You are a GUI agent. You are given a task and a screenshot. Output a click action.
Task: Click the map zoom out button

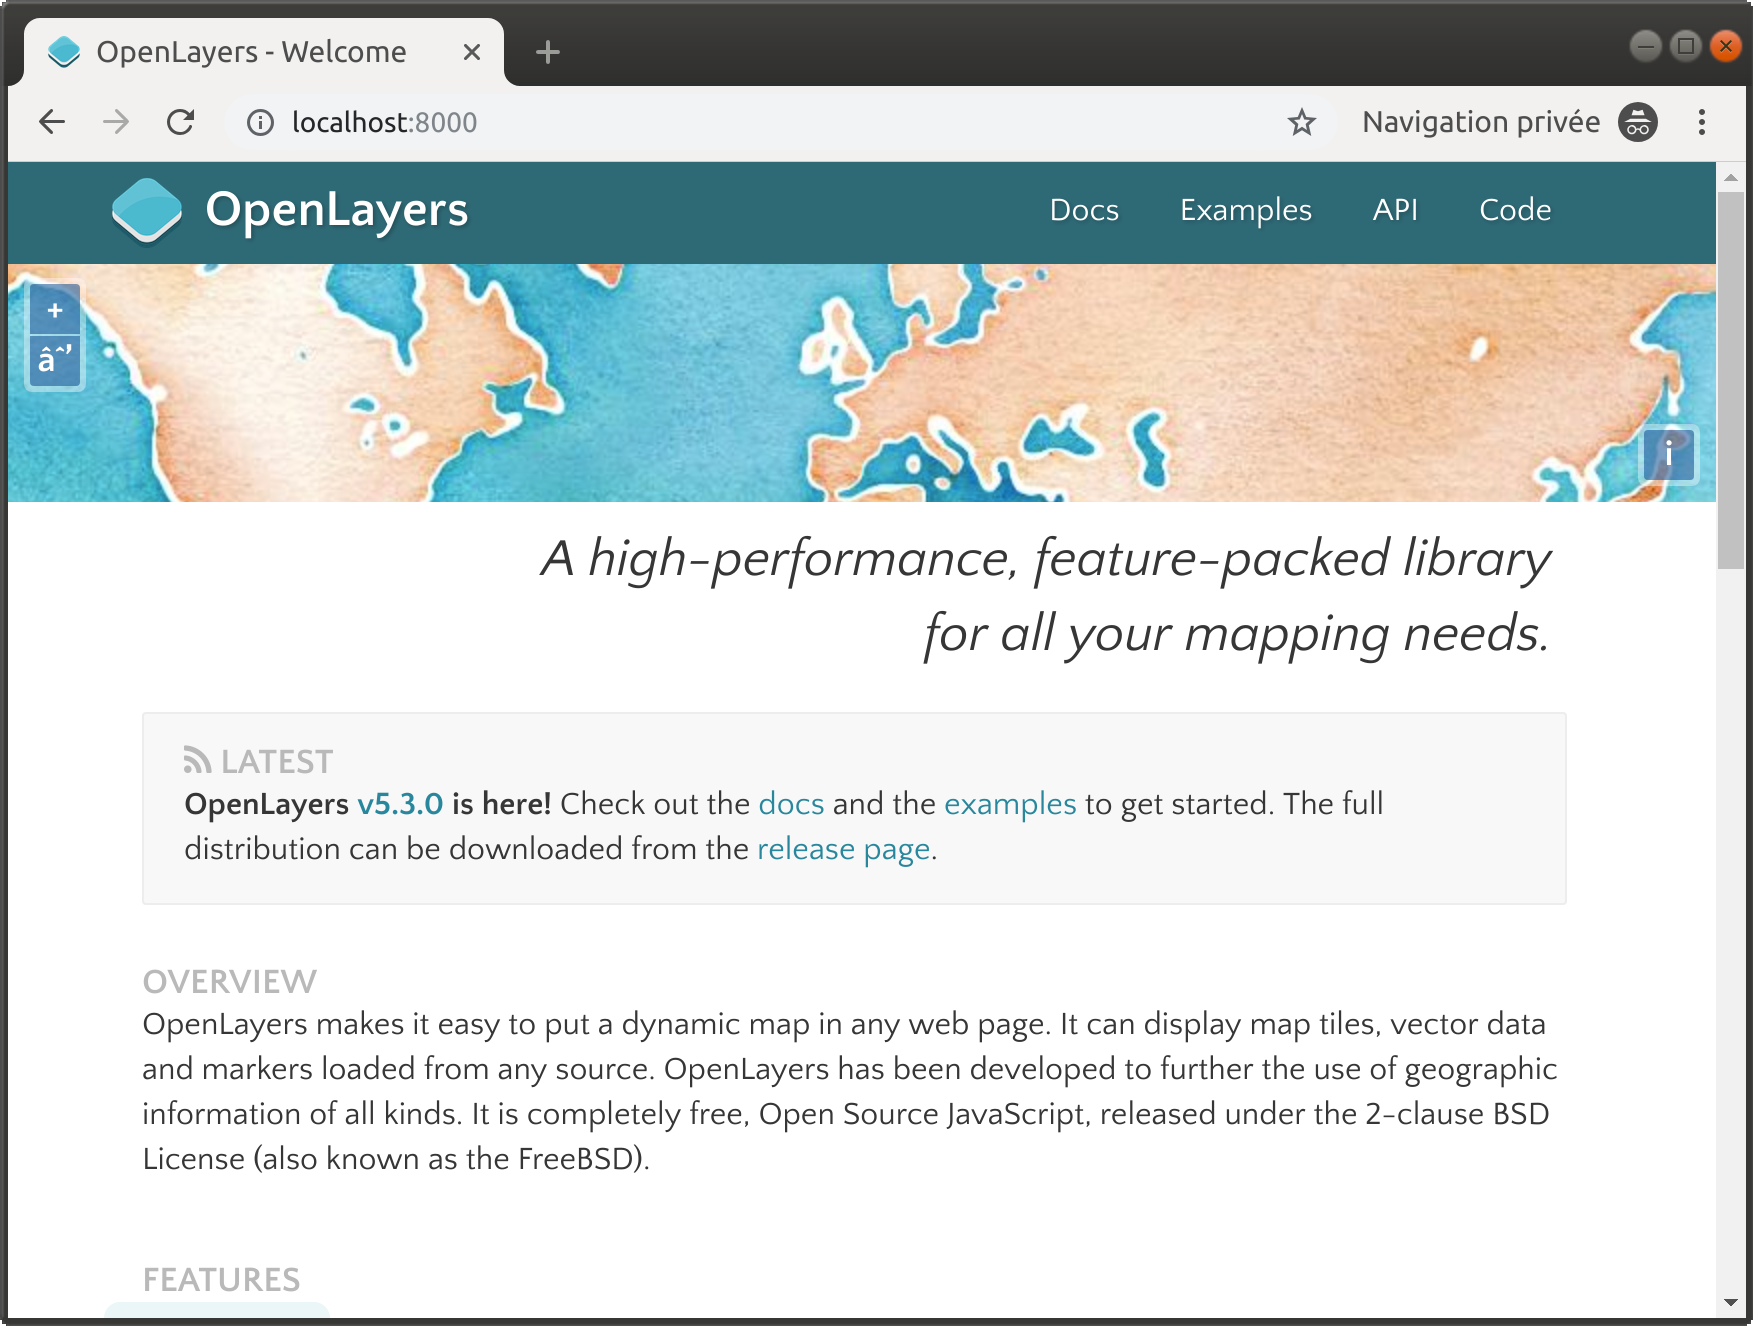pos(55,360)
